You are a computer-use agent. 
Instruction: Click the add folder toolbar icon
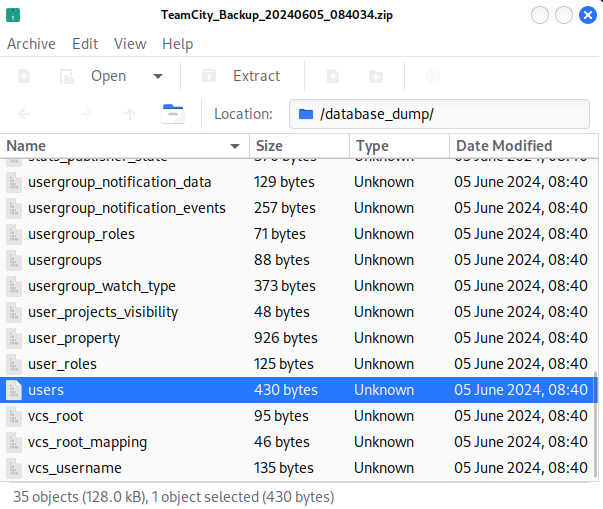376,76
